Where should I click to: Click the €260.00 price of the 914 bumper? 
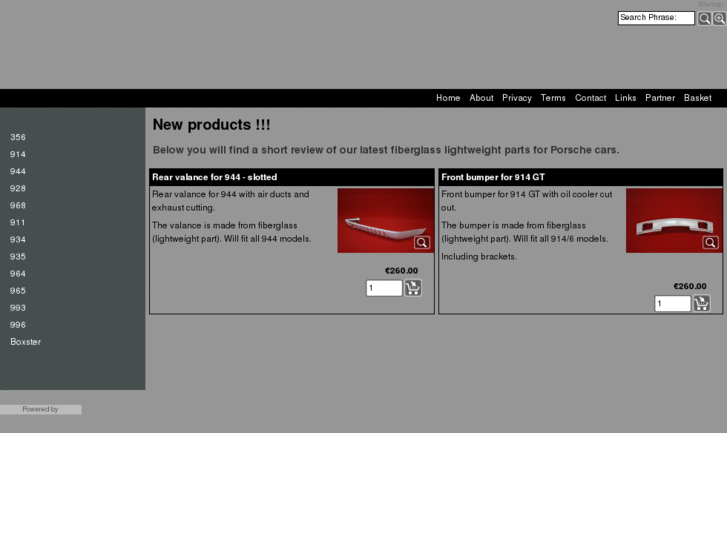coord(689,286)
